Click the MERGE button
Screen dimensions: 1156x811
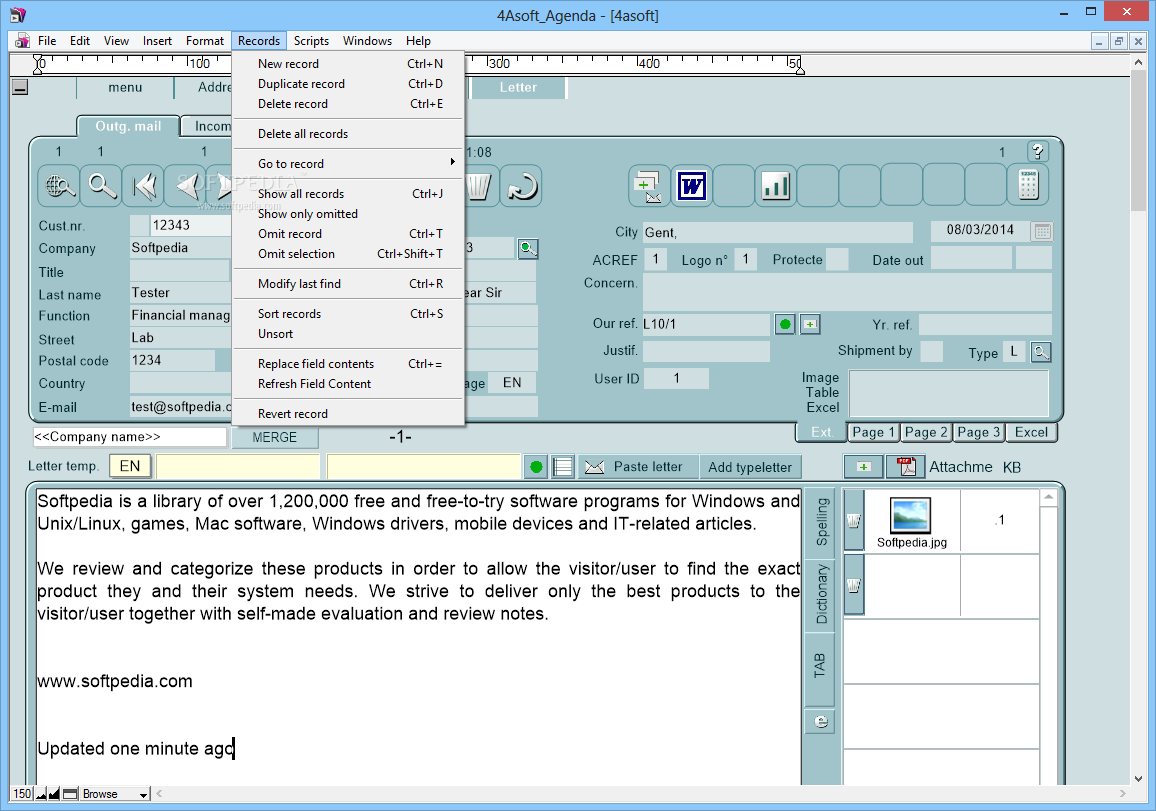pos(275,438)
